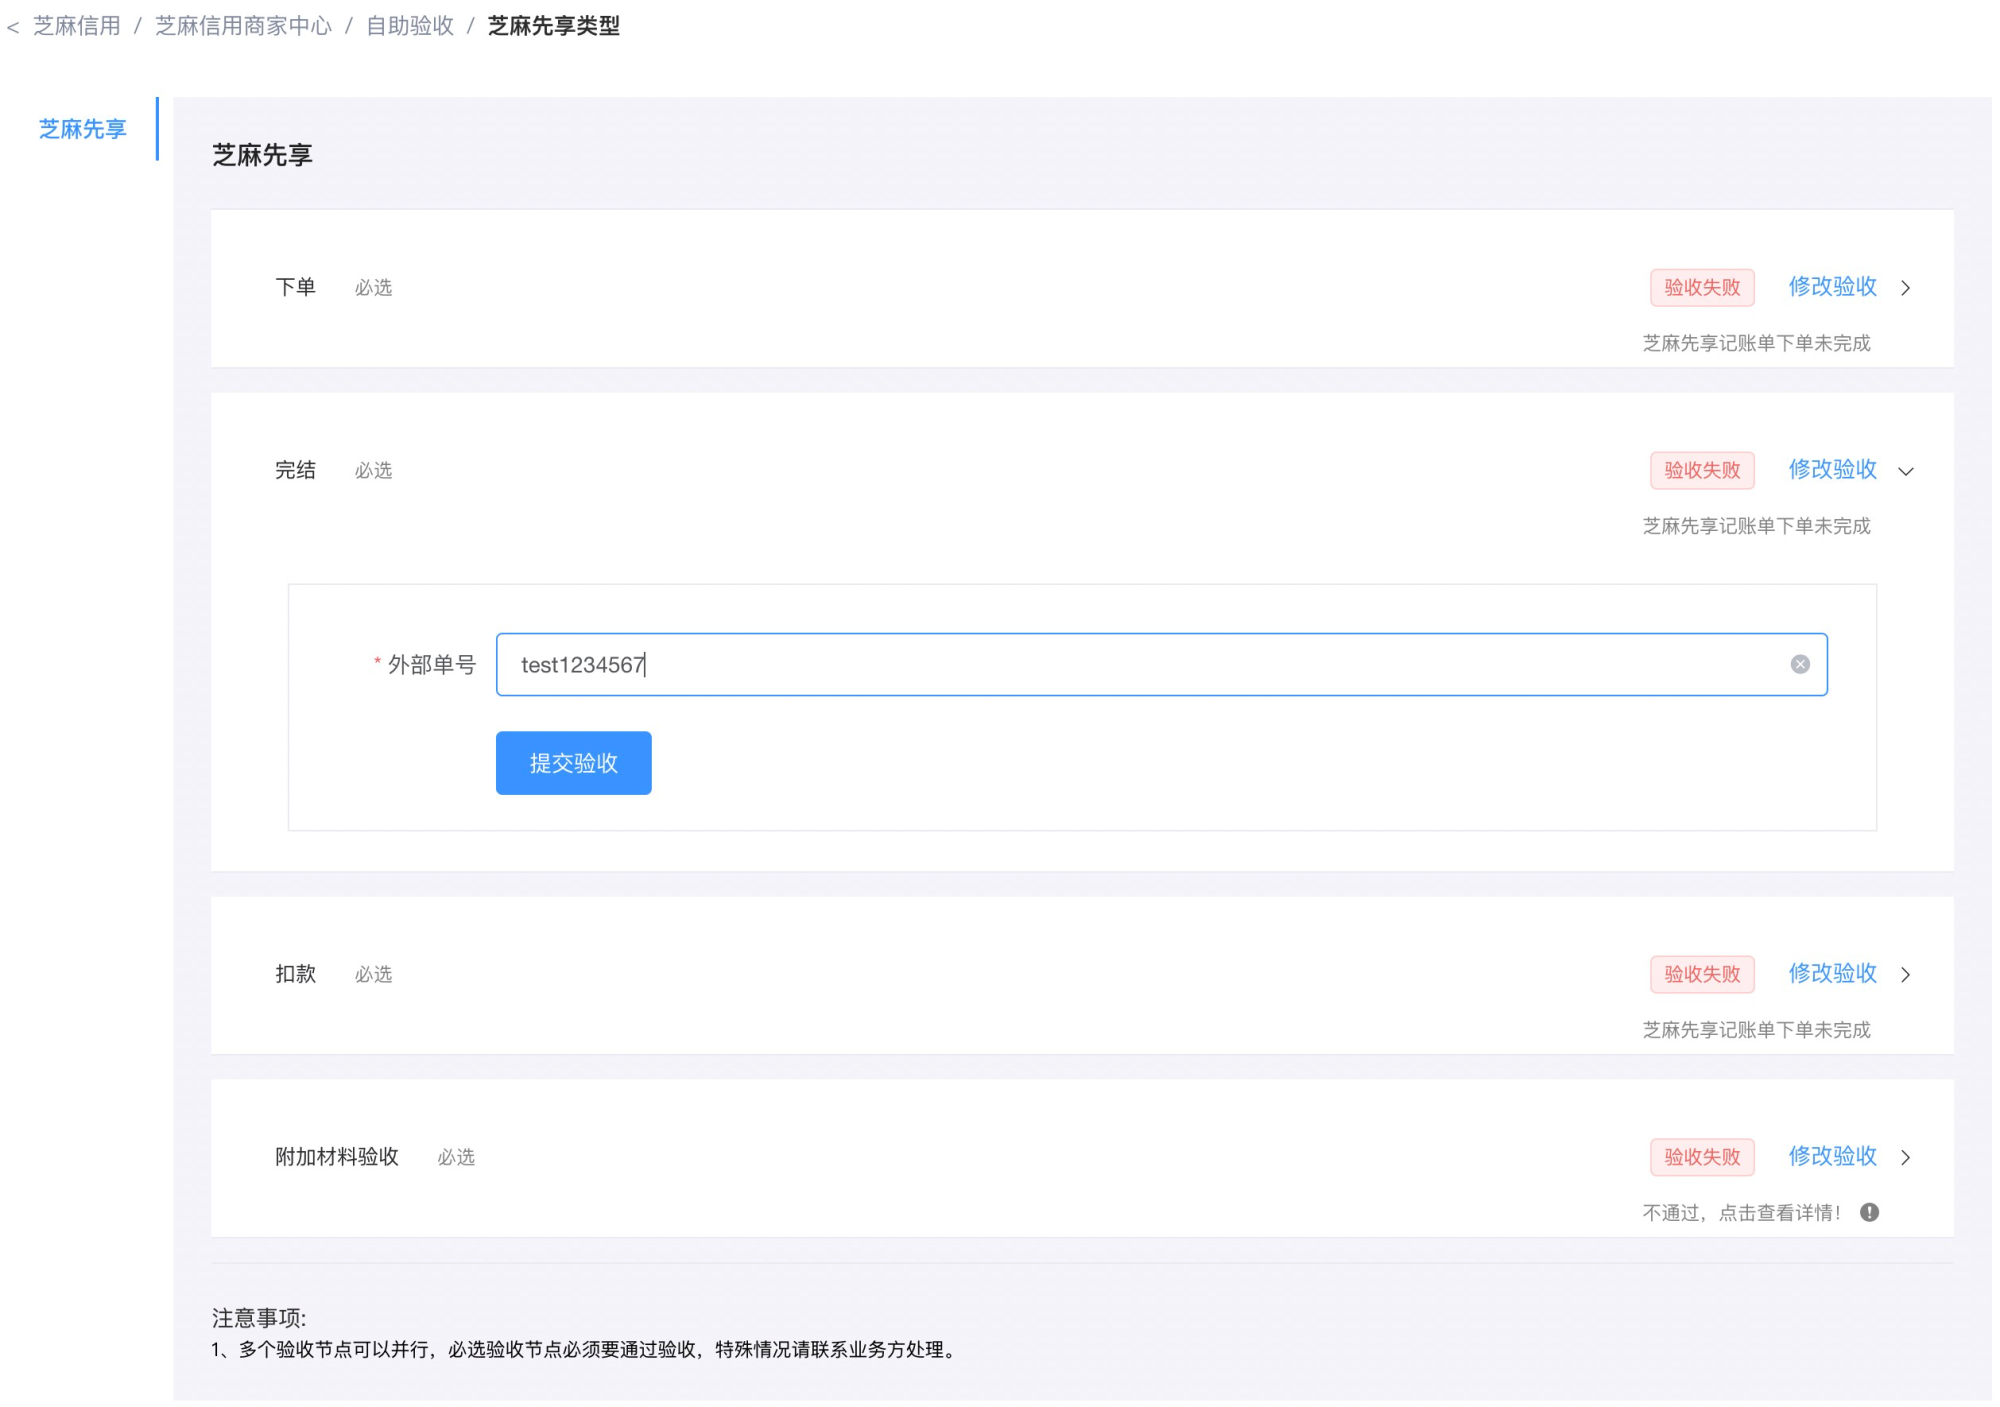Click 芝麻先享记账单下单未完成 under 完结 row
Viewport: 2000px width, 1407px height.
pyautogui.click(x=1756, y=527)
